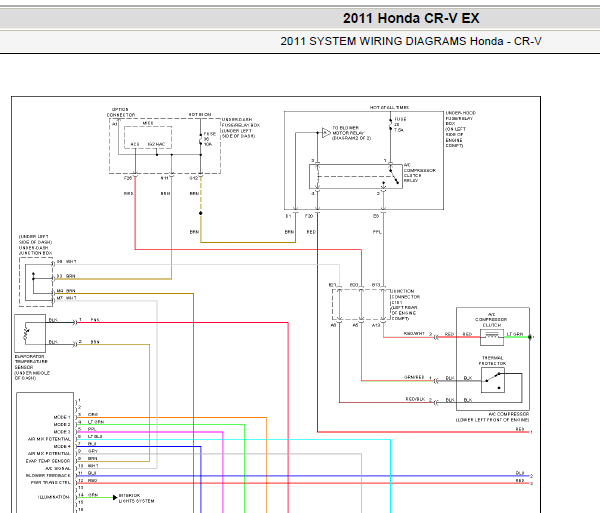This screenshot has width=600, height=513.
Task: Click the GRN/RED wire label near thermal protector
Action: pos(414,377)
